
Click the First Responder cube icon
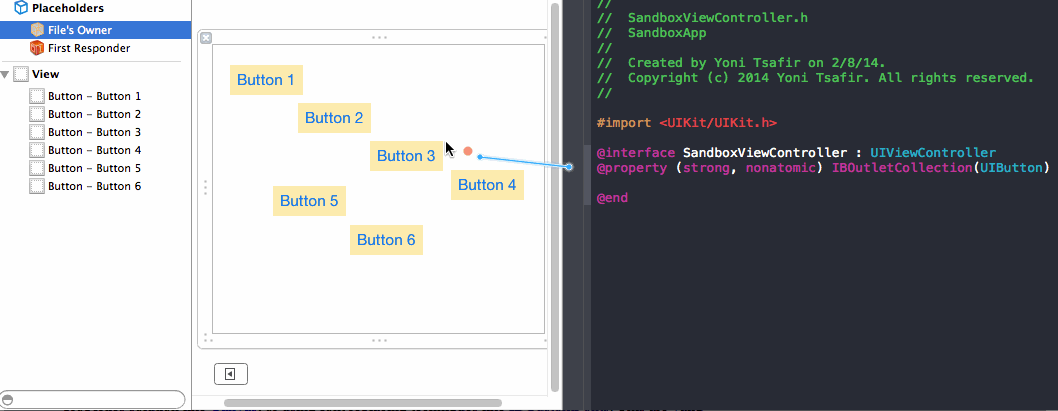point(36,48)
